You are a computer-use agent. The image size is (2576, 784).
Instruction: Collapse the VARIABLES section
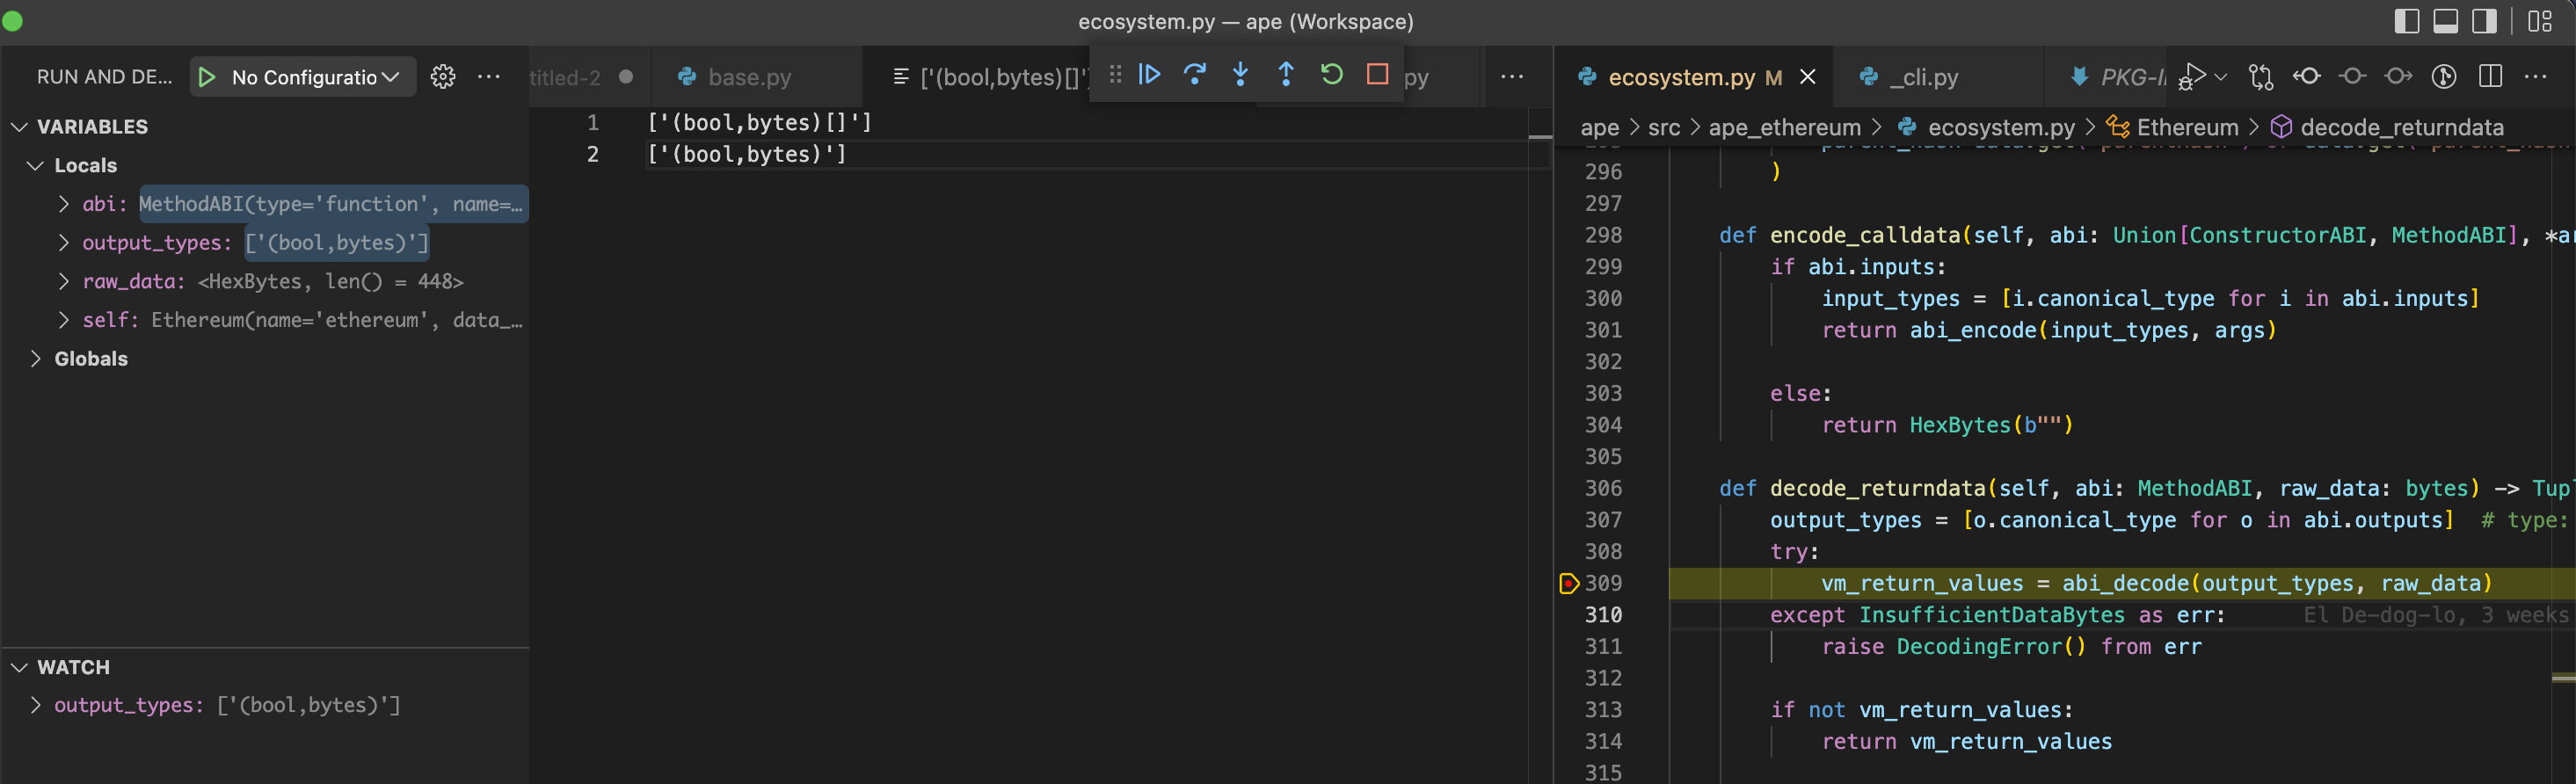point(19,127)
